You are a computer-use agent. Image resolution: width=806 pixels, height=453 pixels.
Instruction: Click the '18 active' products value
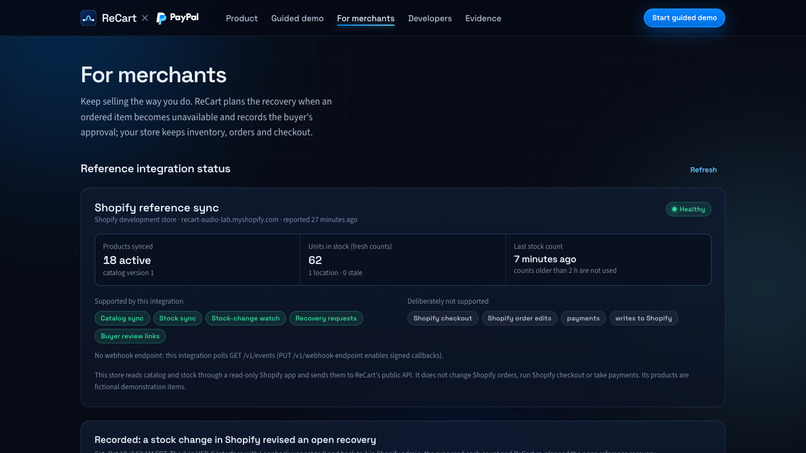pyautogui.click(x=127, y=260)
